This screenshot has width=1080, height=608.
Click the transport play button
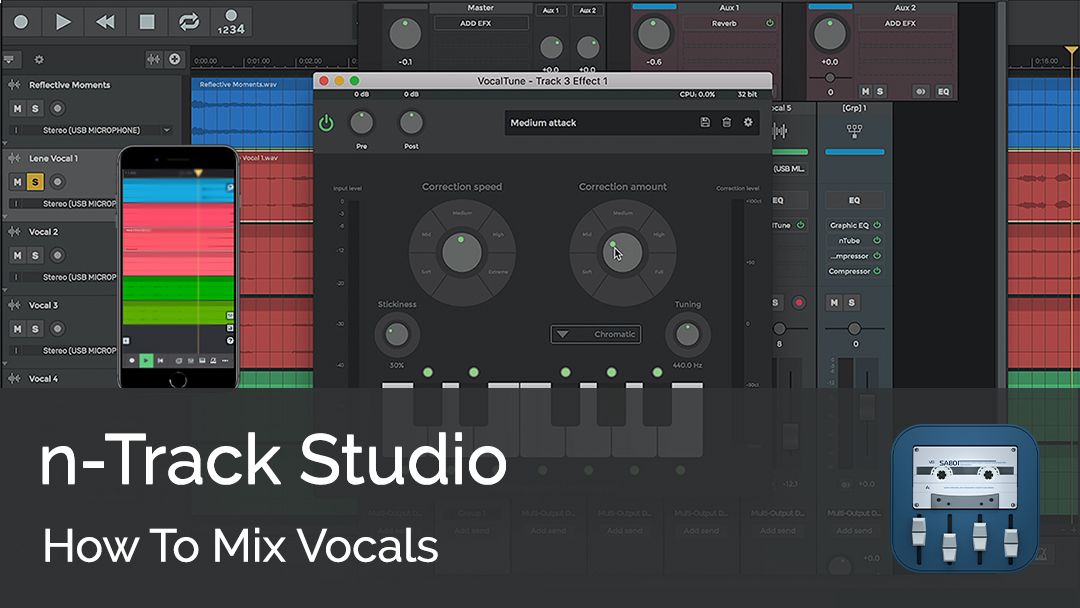click(63, 22)
